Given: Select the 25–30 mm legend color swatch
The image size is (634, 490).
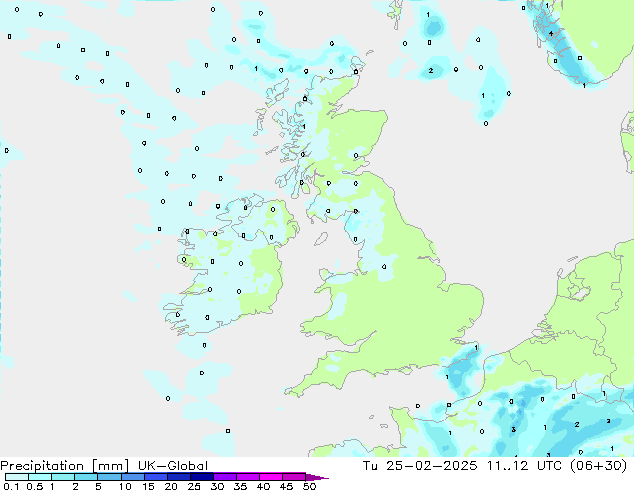Looking at the screenshot, I should tap(201, 477).
